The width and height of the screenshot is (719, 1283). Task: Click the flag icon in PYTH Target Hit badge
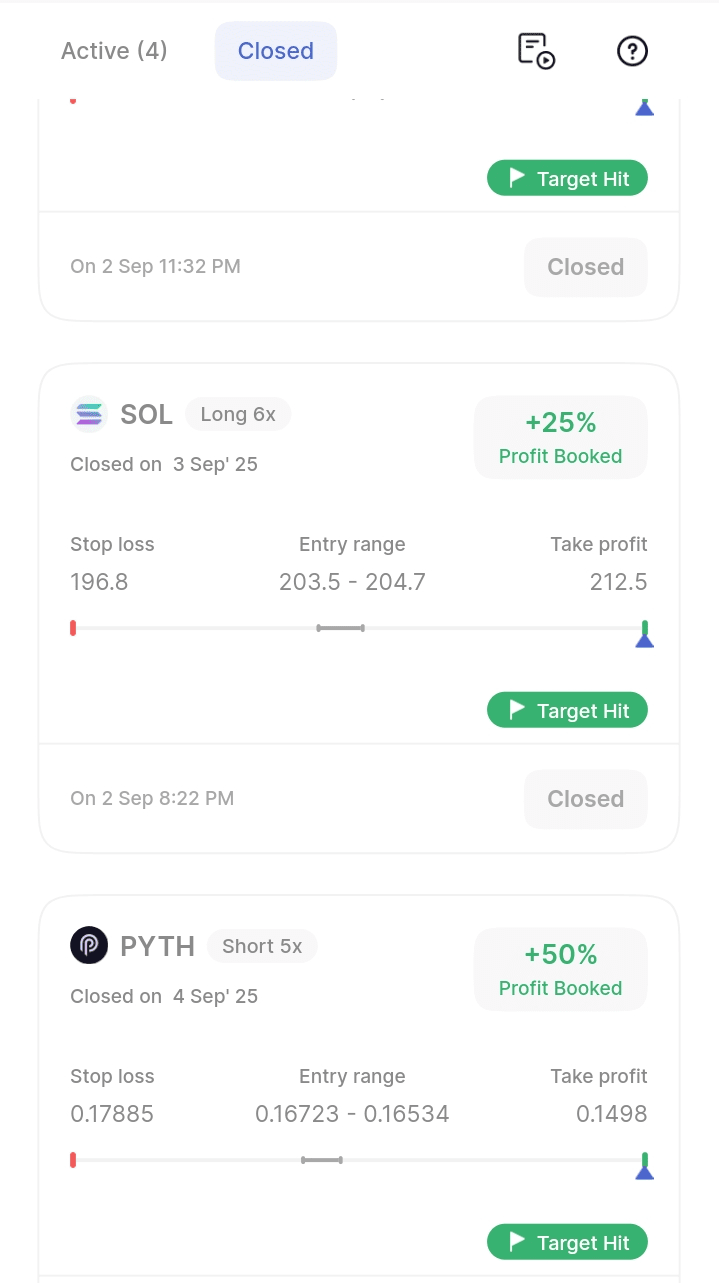(517, 1242)
